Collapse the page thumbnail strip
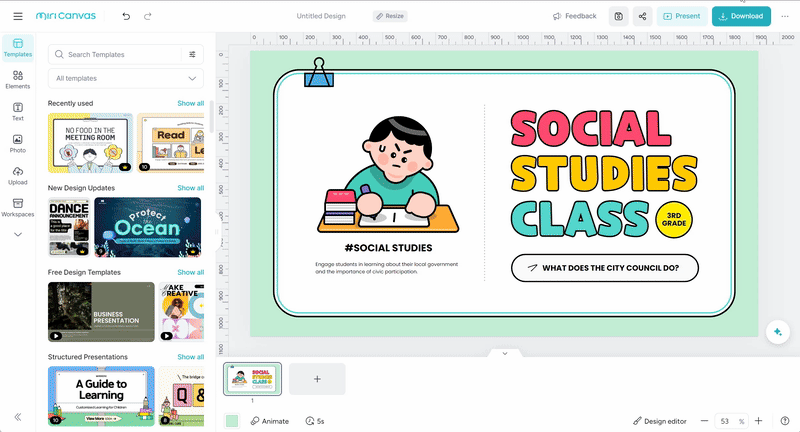This screenshot has width=800, height=432. coord(505,353)
